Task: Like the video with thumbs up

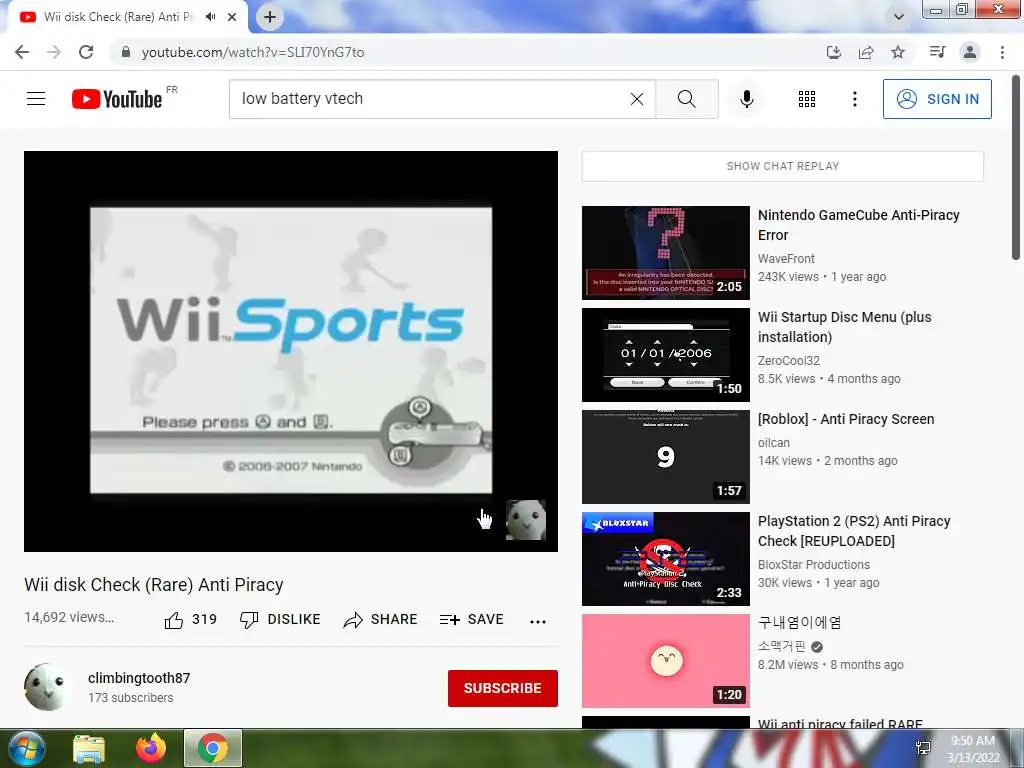Action: [x=190, y=620]
